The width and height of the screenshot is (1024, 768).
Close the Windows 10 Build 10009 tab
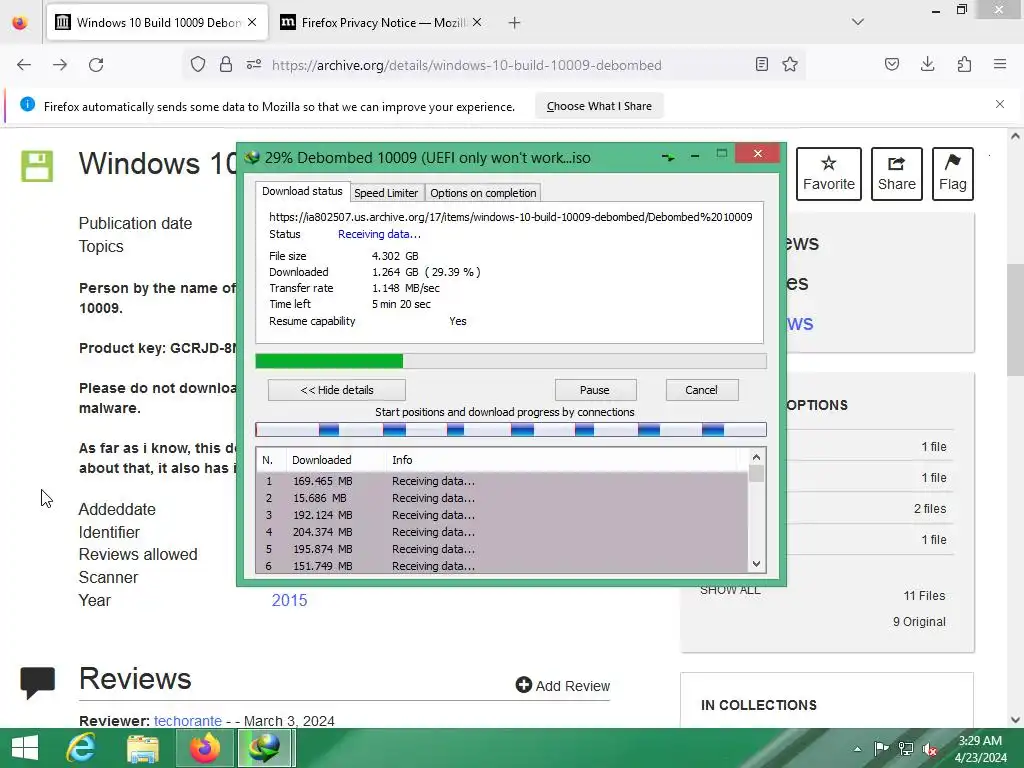(252, 22)
